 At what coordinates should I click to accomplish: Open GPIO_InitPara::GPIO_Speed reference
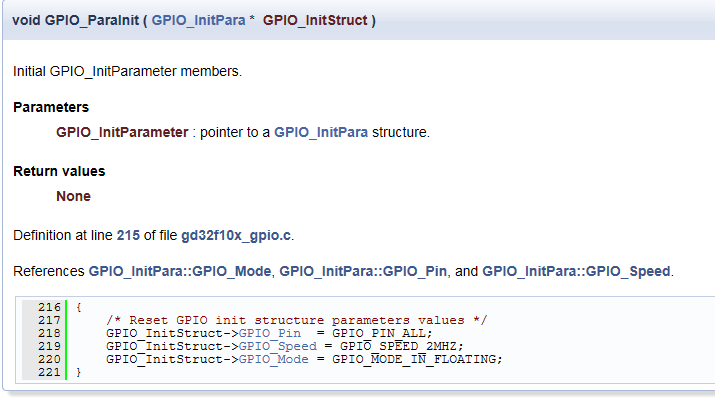tap(576, 271)
